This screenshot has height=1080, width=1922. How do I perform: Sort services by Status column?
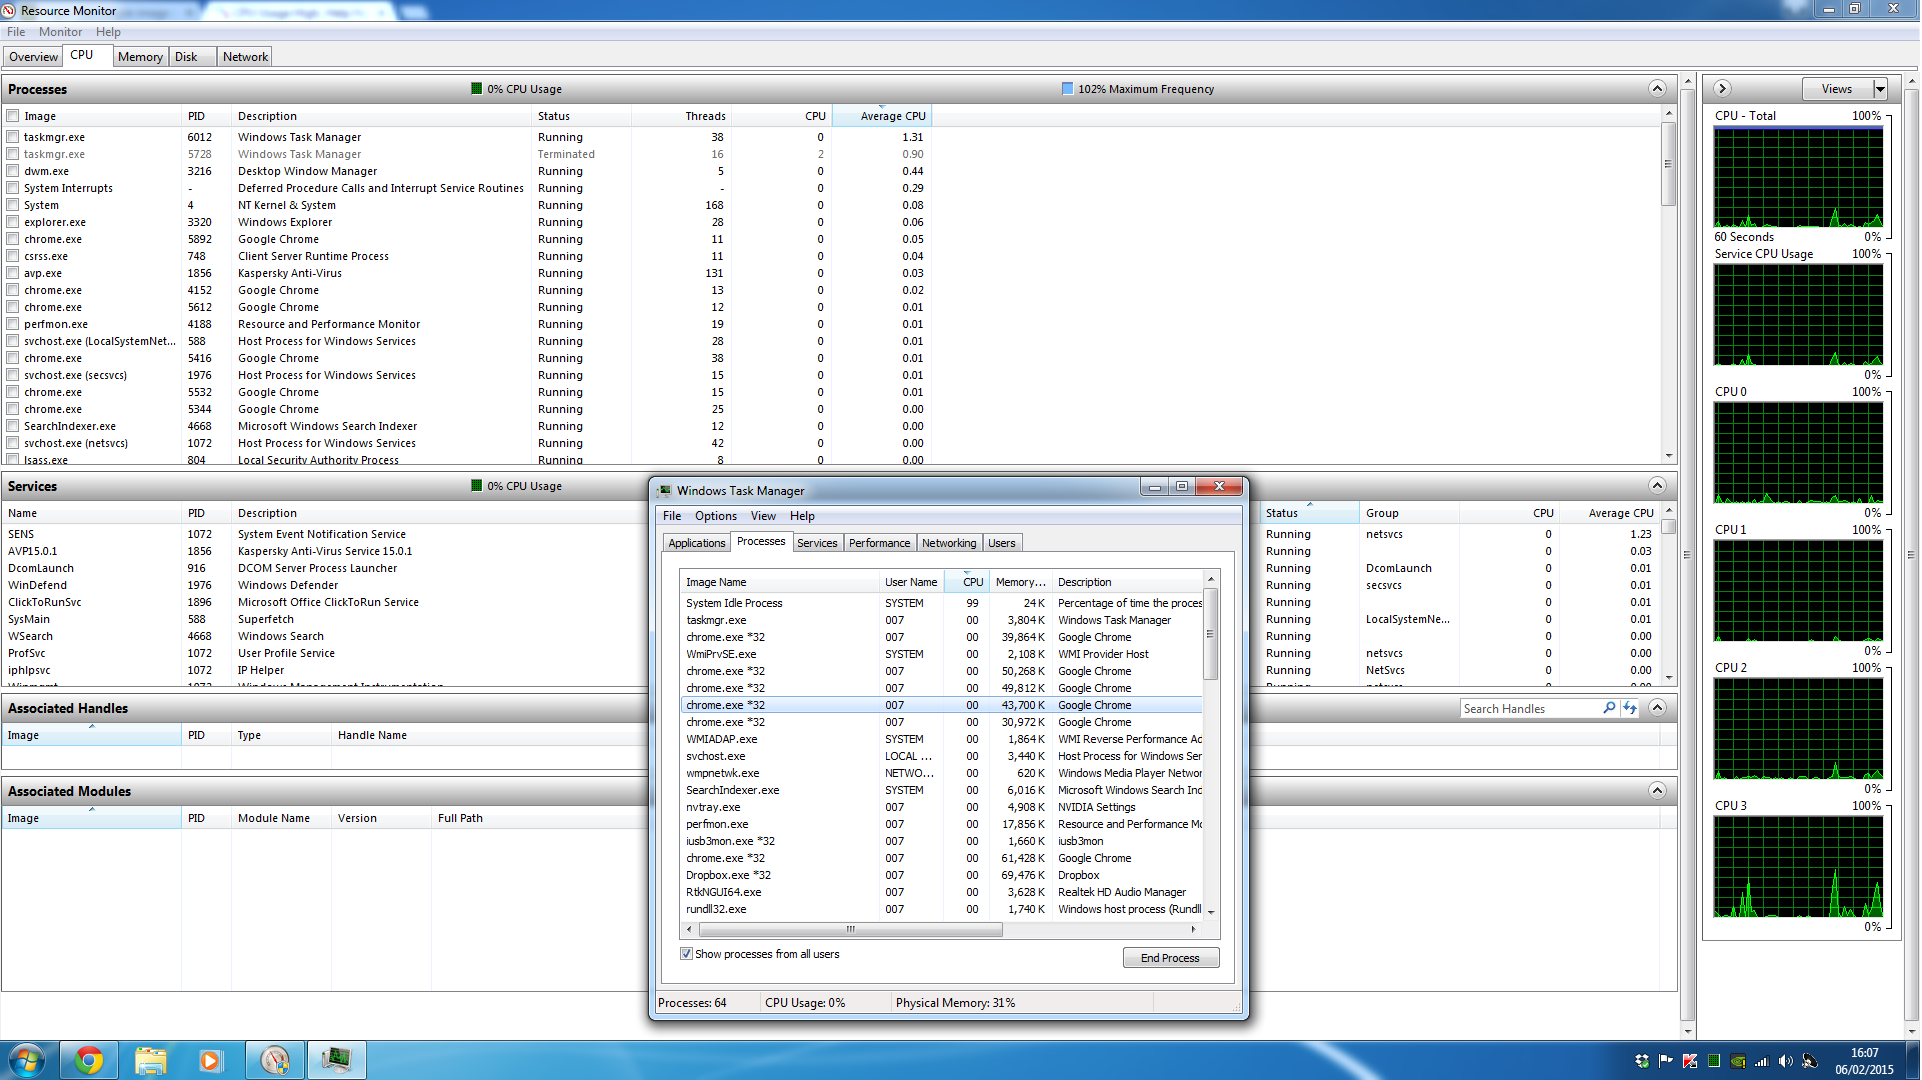pyautogui.click(x=1308, y=513)
